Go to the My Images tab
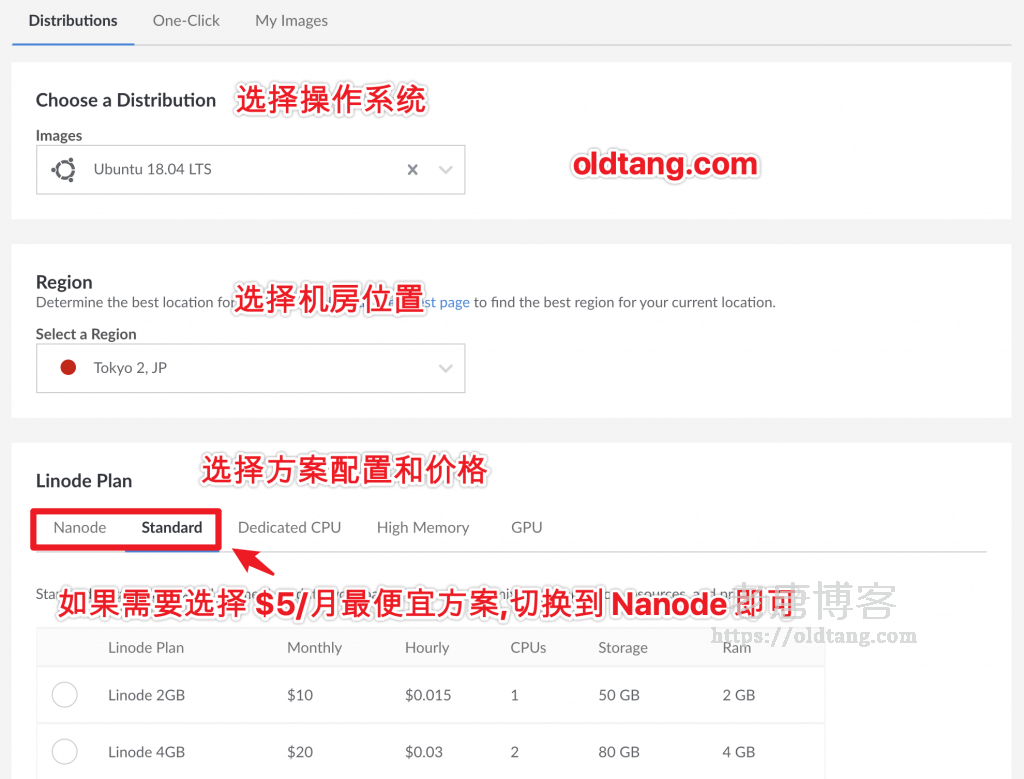This screenshot has height=779, width=1024. (x=291, y=21)
